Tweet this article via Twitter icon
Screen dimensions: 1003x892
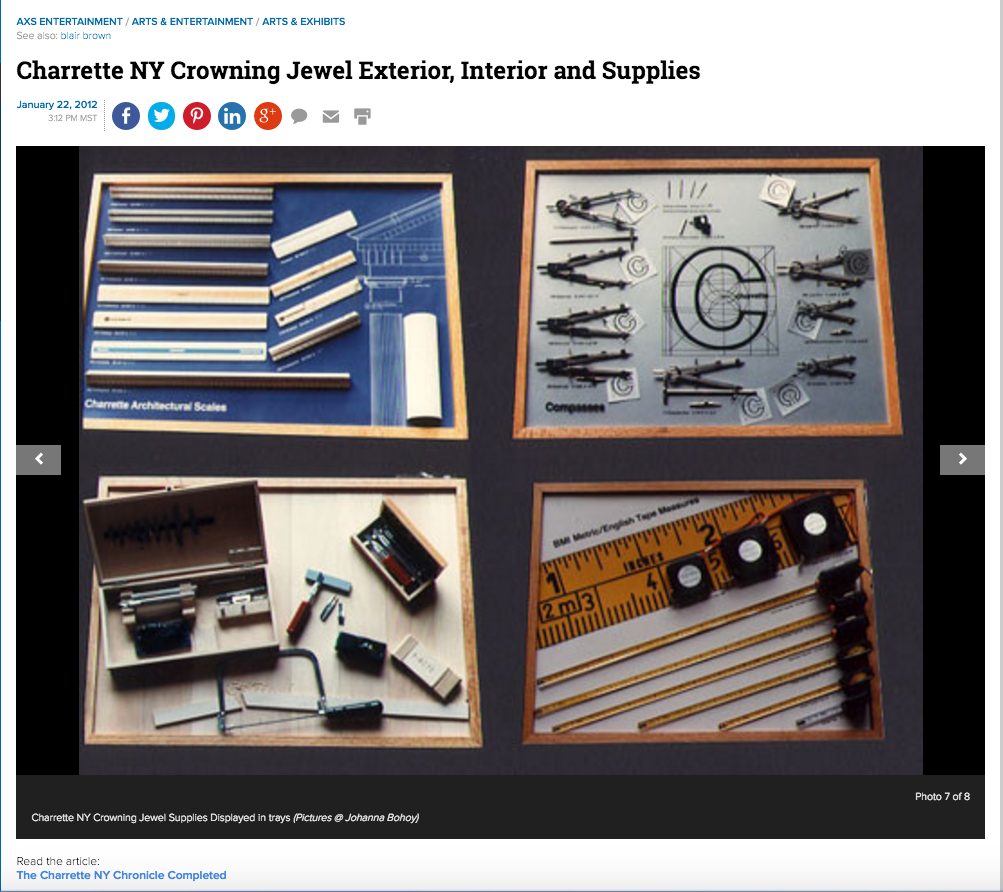click(161, 116)
